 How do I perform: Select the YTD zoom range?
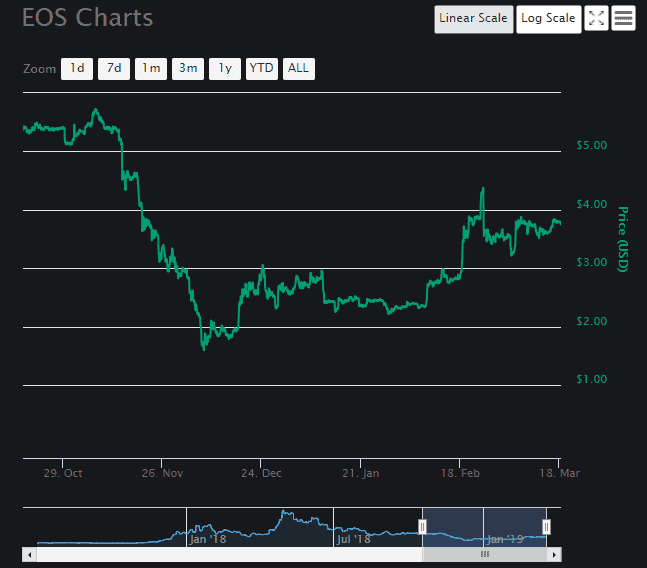pyautogui.click(x=262, y=68)
